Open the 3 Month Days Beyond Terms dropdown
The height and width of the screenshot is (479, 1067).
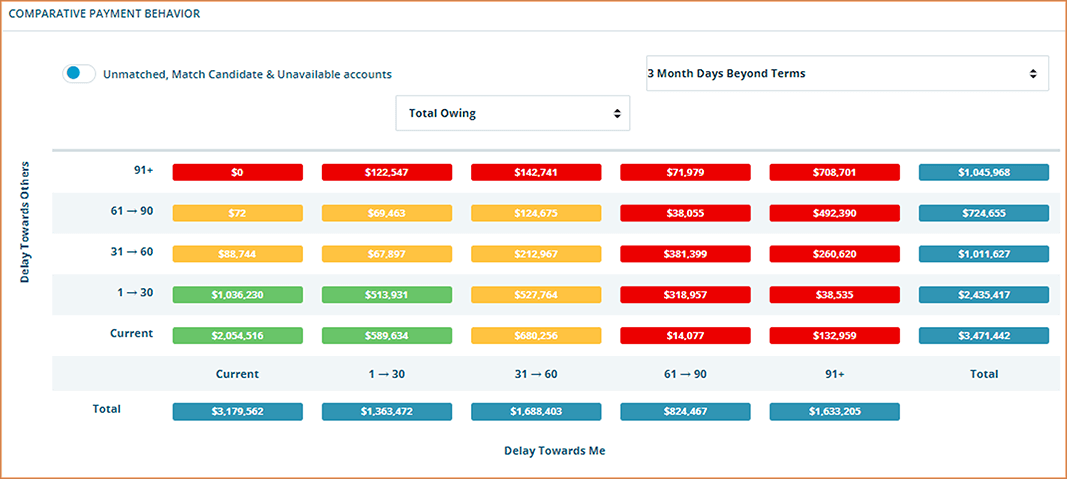click(847, 73)
